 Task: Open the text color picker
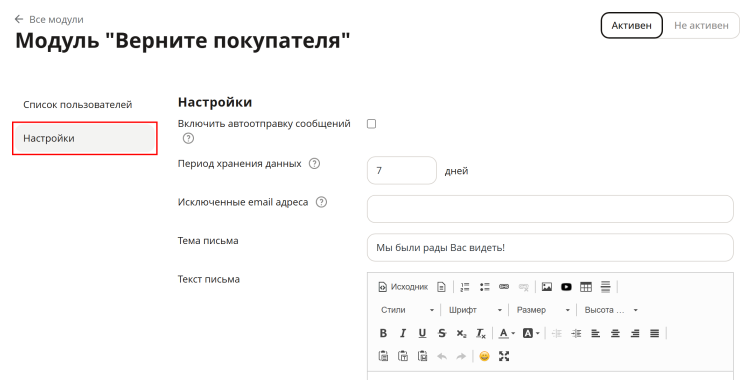coord(507,333)
